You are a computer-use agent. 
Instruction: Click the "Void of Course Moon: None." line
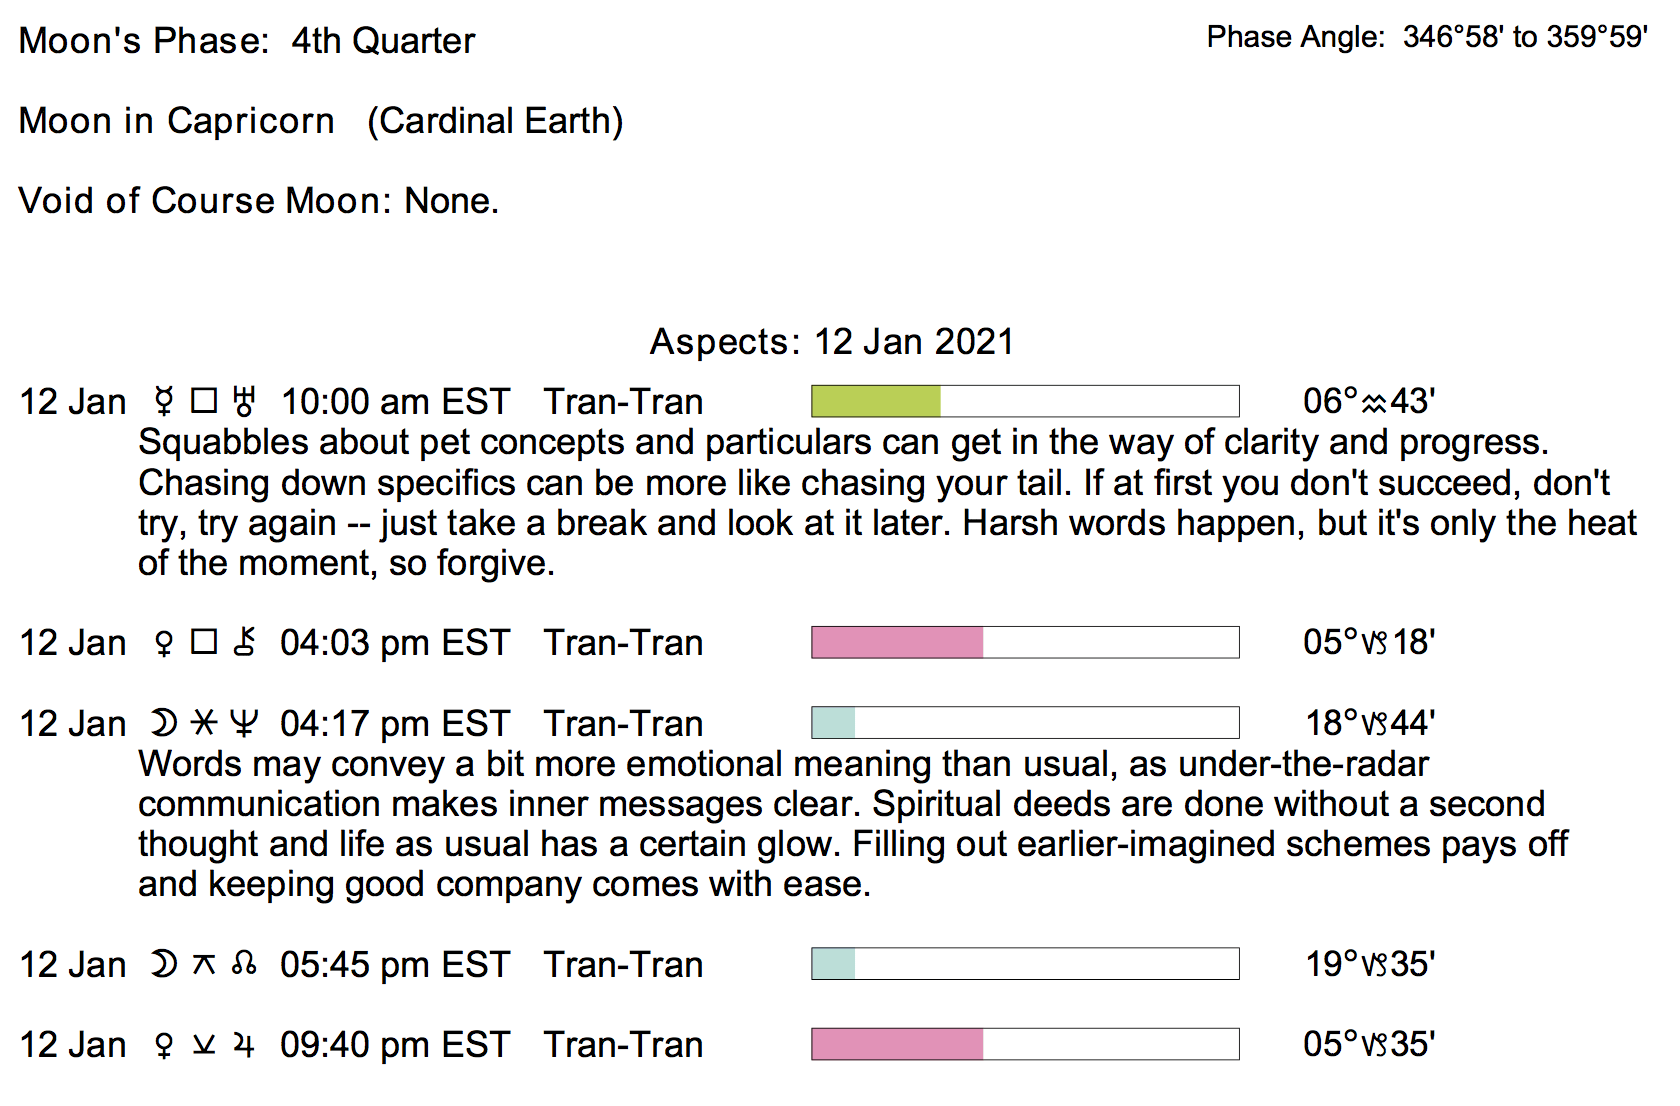point(258,201)
